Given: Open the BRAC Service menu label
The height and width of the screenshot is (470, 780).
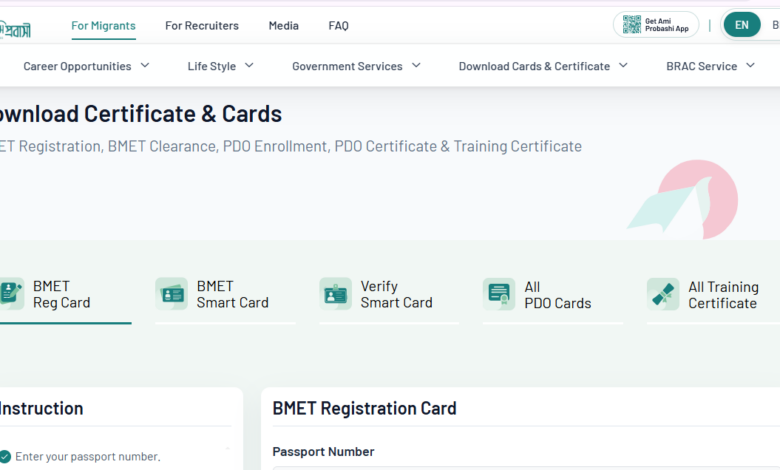Looking at the screenshot, I should pos(701,66).
